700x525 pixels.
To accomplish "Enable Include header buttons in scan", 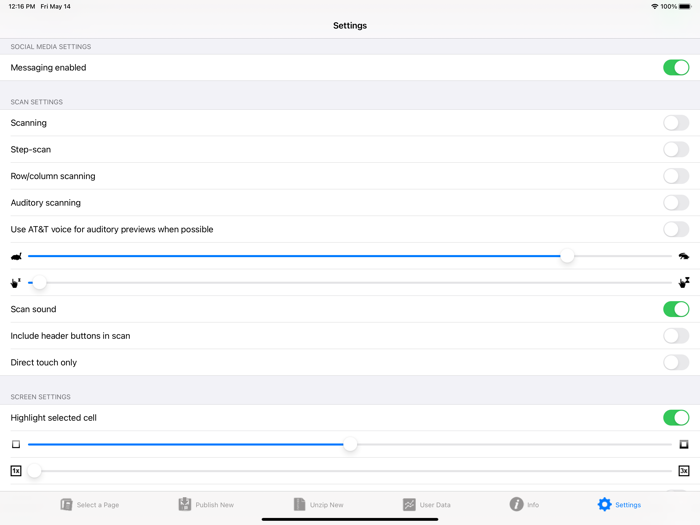I will pyautogui.click(x=676, y=336).
